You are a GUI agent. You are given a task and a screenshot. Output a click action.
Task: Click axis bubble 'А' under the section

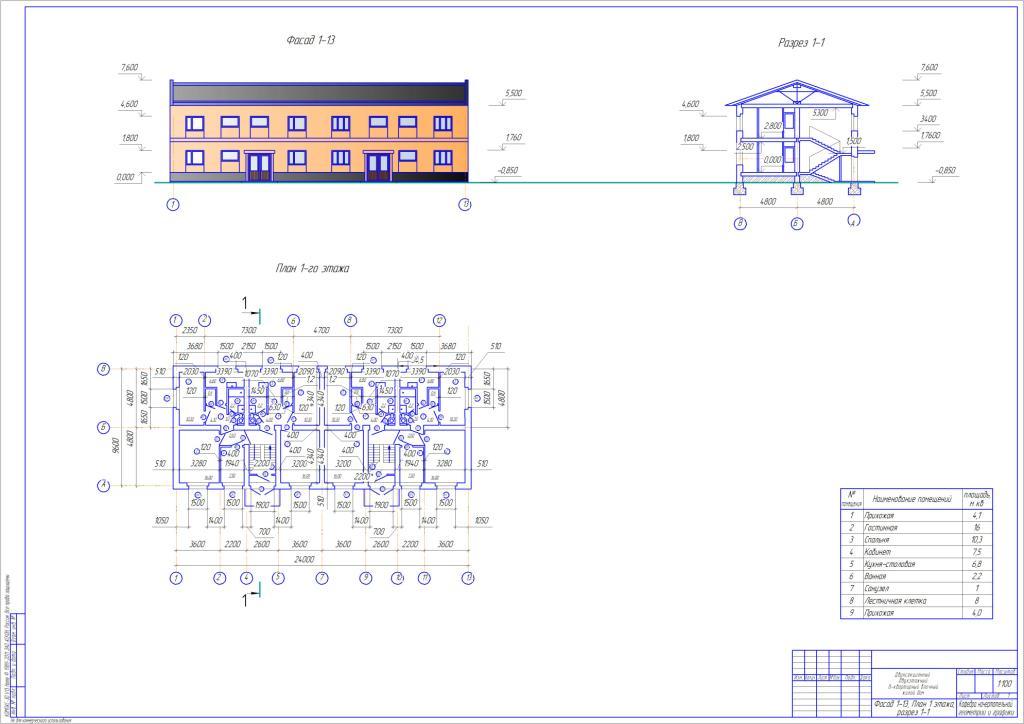(854, 221)
